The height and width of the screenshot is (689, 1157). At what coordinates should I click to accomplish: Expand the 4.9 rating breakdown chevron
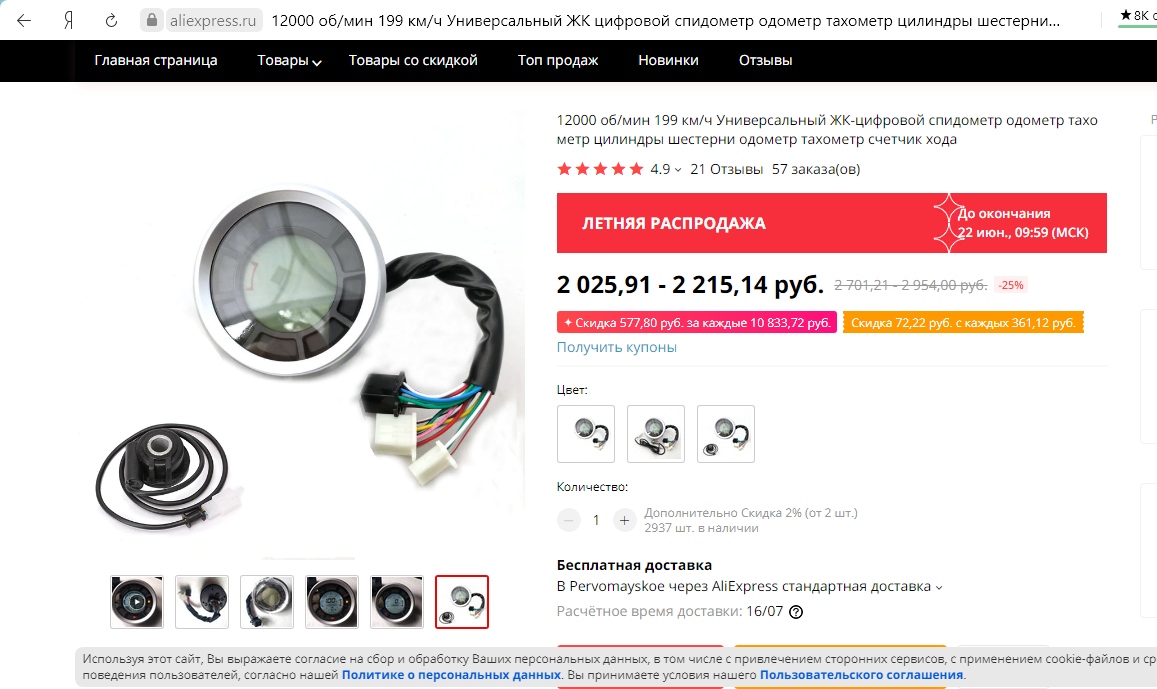pyautogui.click(x=678, y=170)
